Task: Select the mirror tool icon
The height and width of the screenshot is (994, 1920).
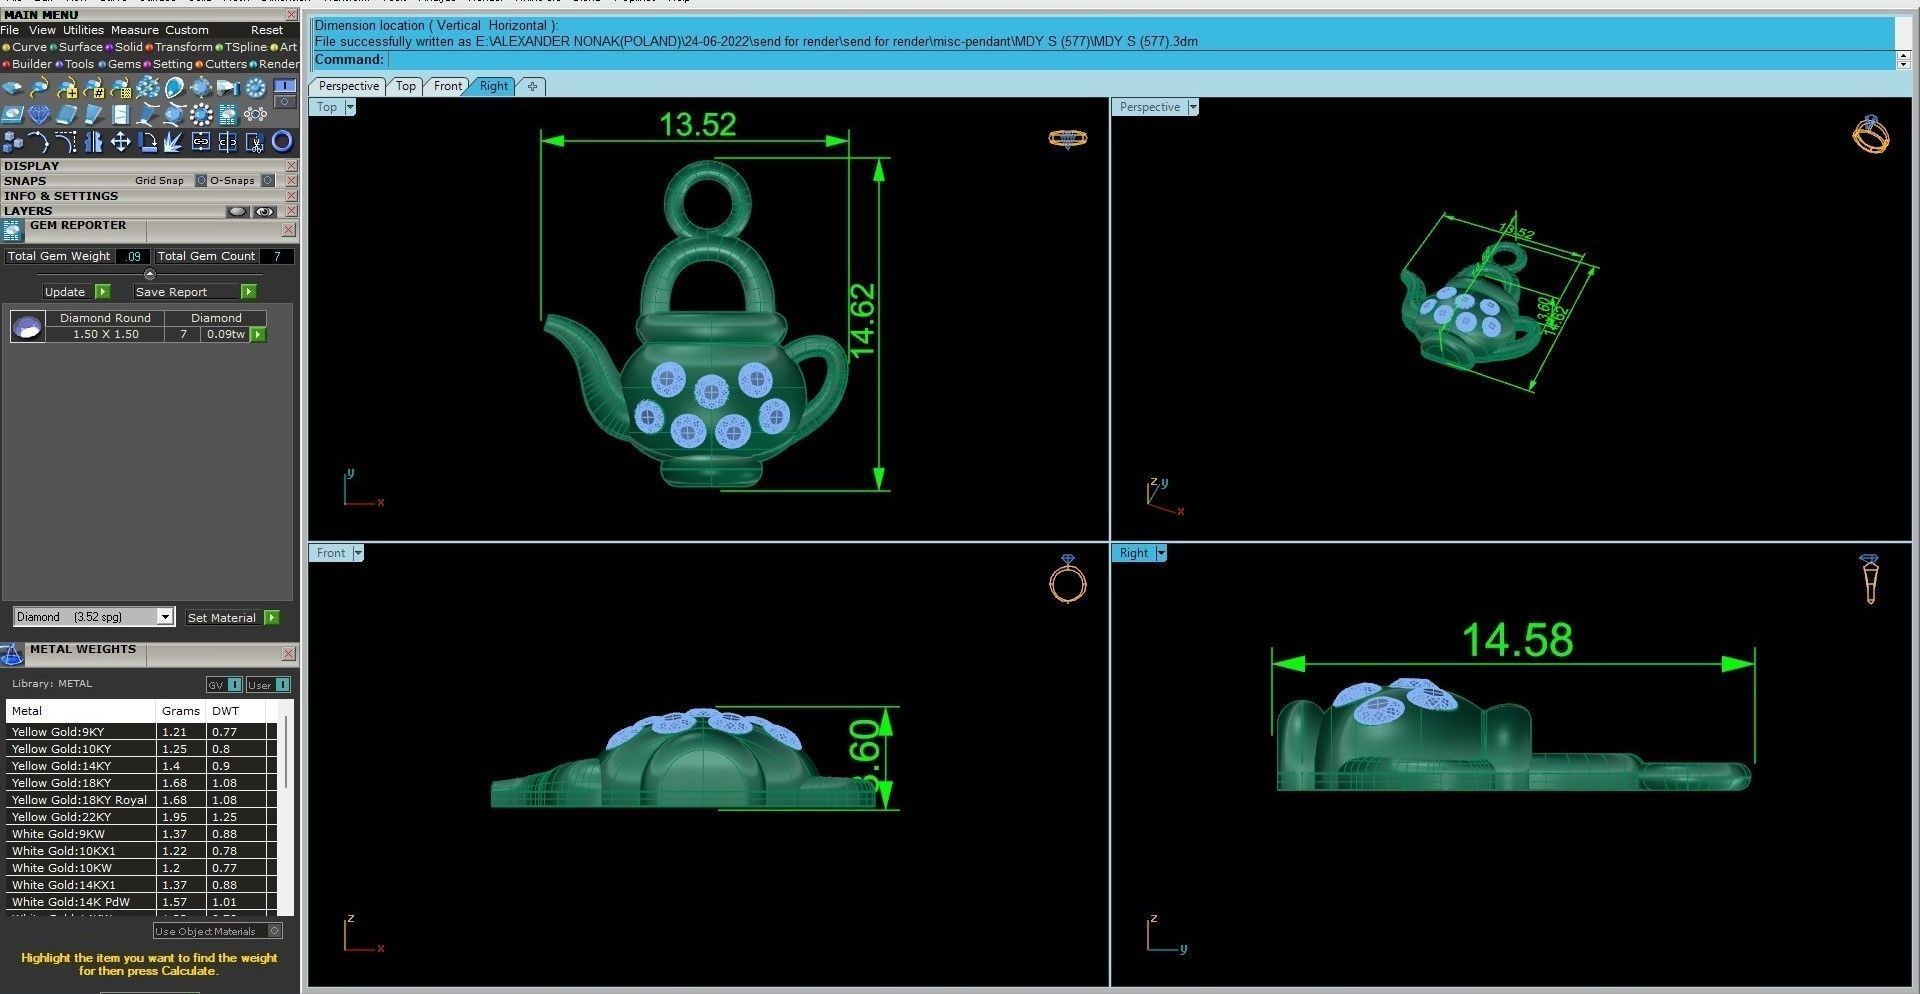Action: coord(93,142)
